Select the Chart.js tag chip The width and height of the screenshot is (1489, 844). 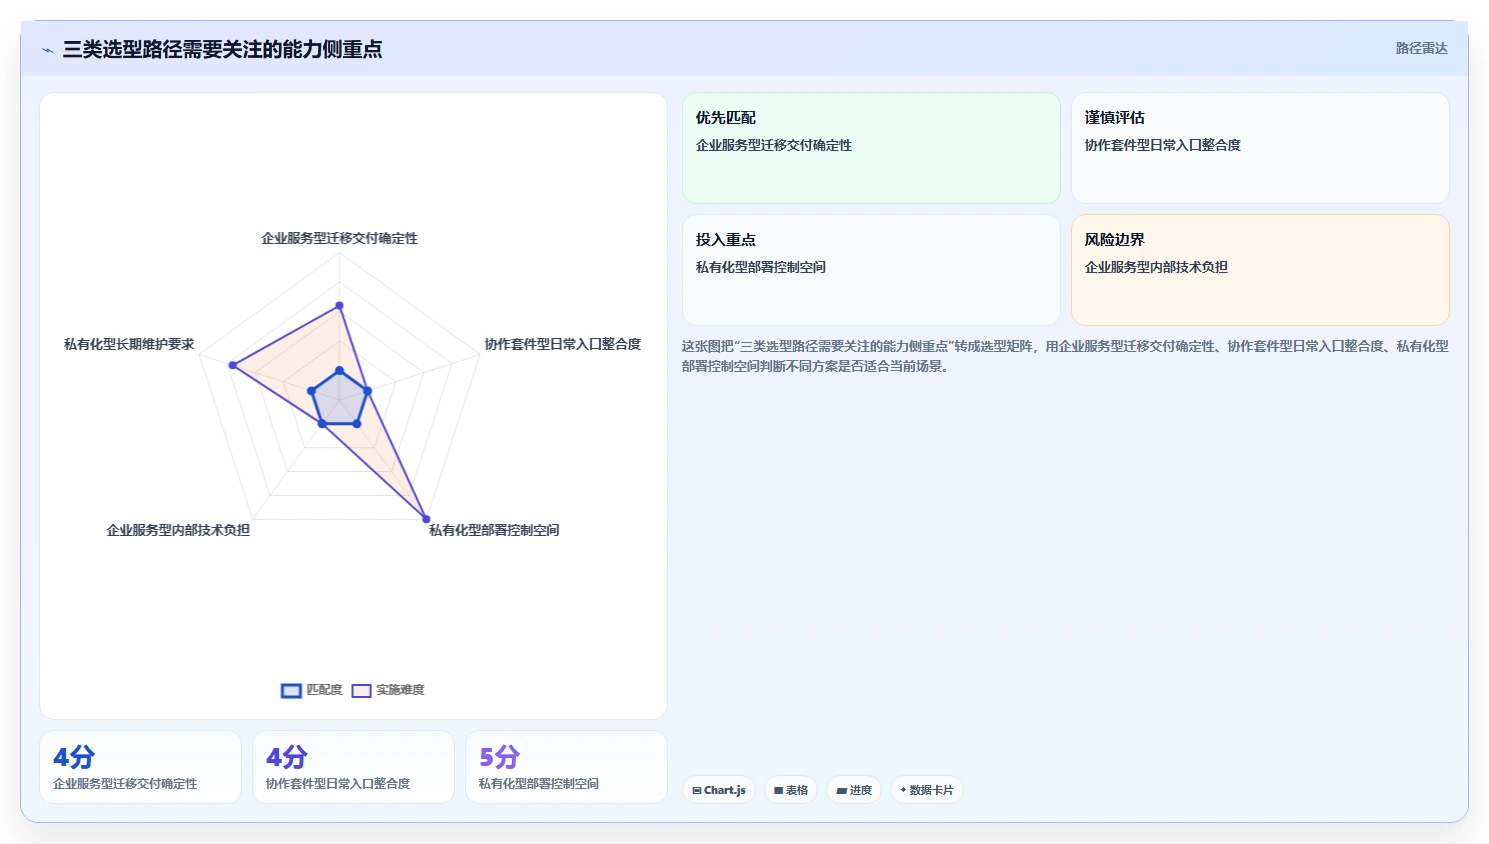point(719,790)
